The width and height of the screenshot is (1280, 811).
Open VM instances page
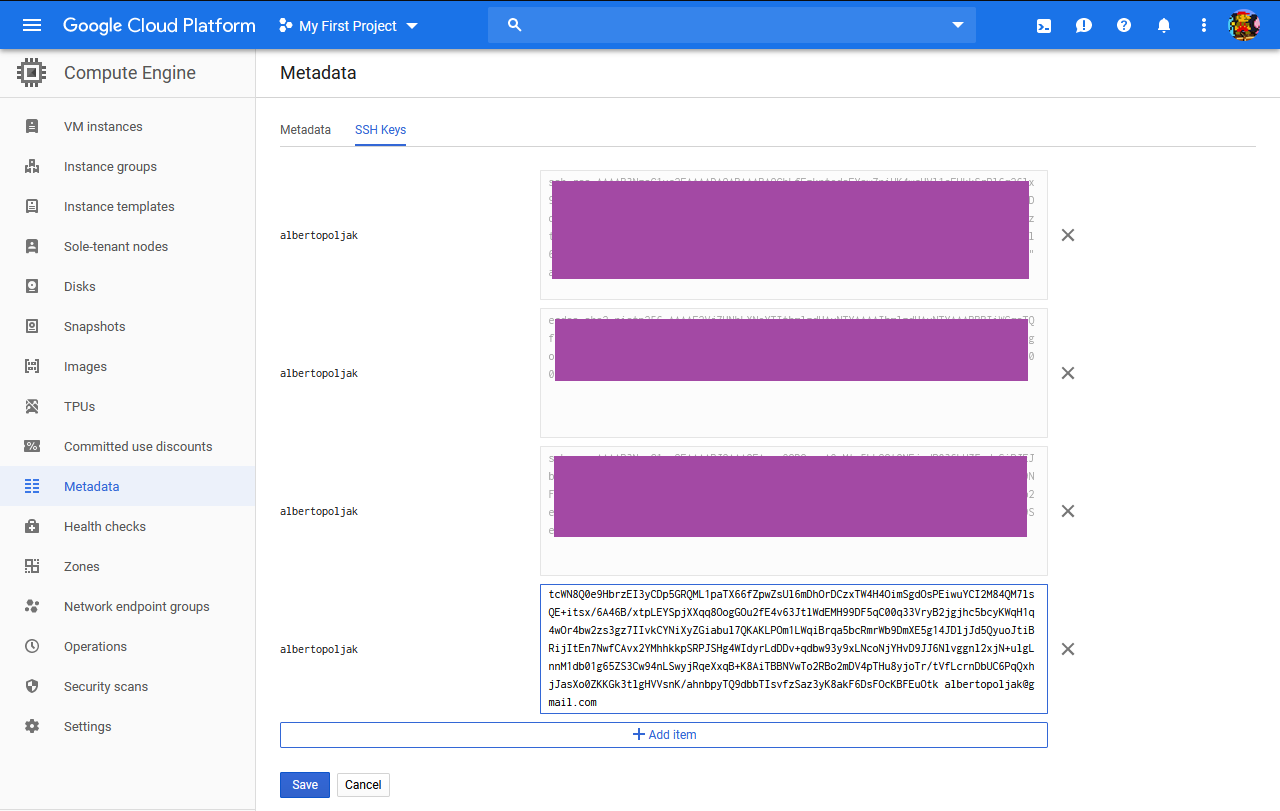click(x=103, y=127)
